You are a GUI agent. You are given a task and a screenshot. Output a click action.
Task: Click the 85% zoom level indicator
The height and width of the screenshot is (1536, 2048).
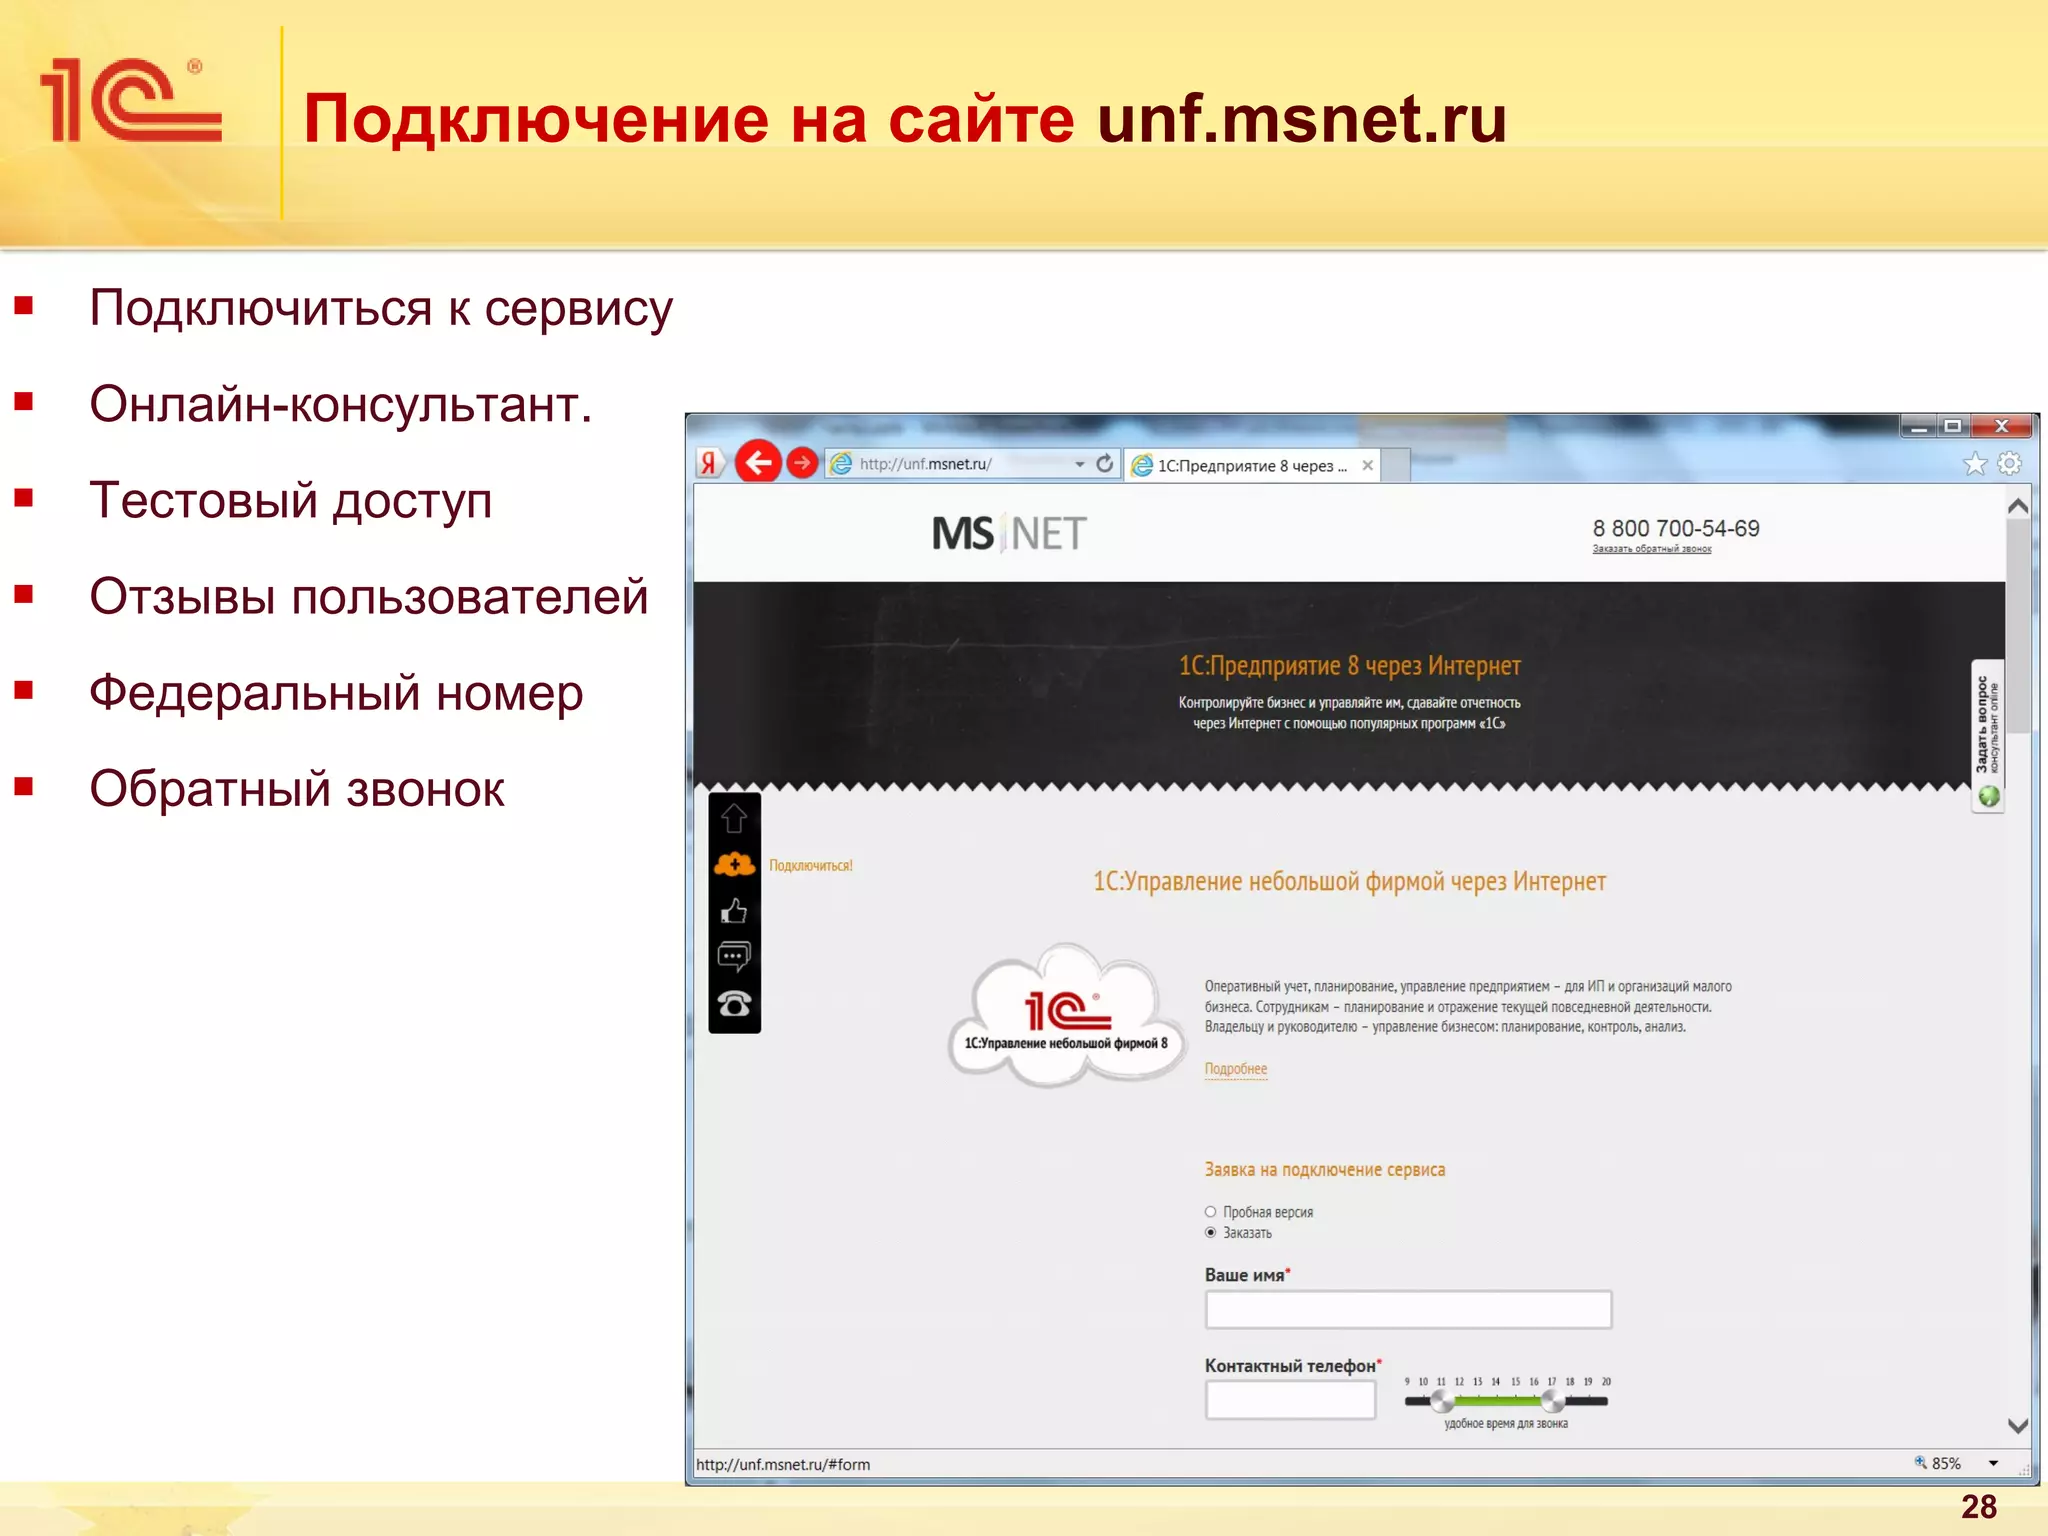1938,1463
